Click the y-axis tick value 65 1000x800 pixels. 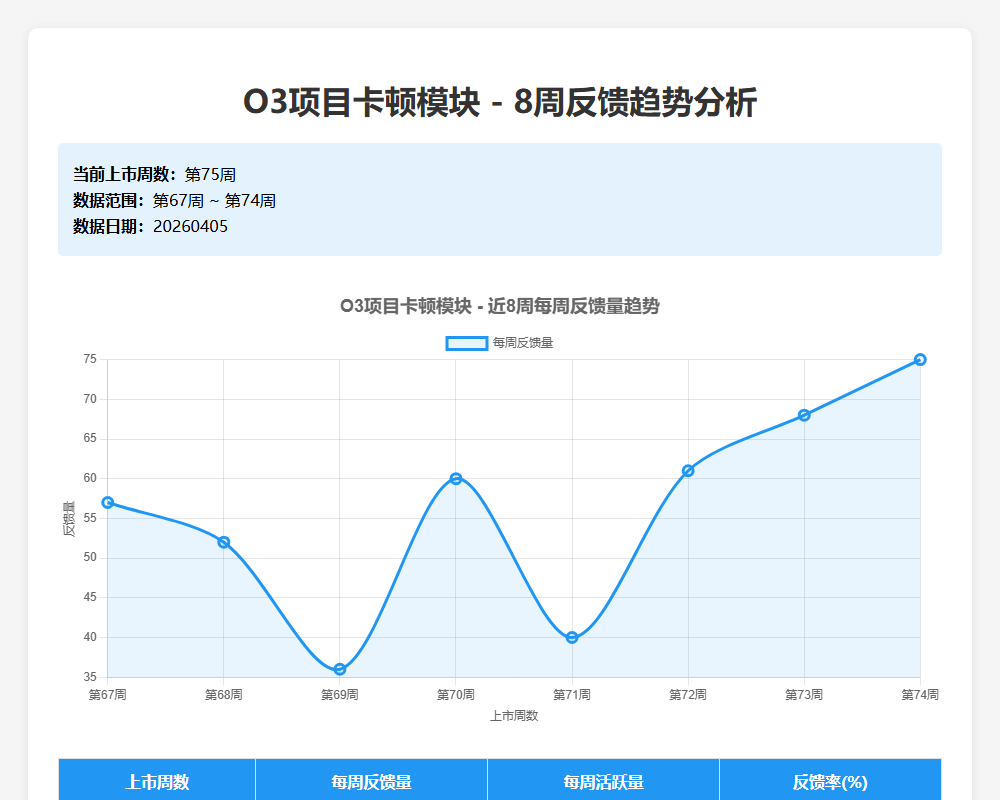click(x=90, y=438)
